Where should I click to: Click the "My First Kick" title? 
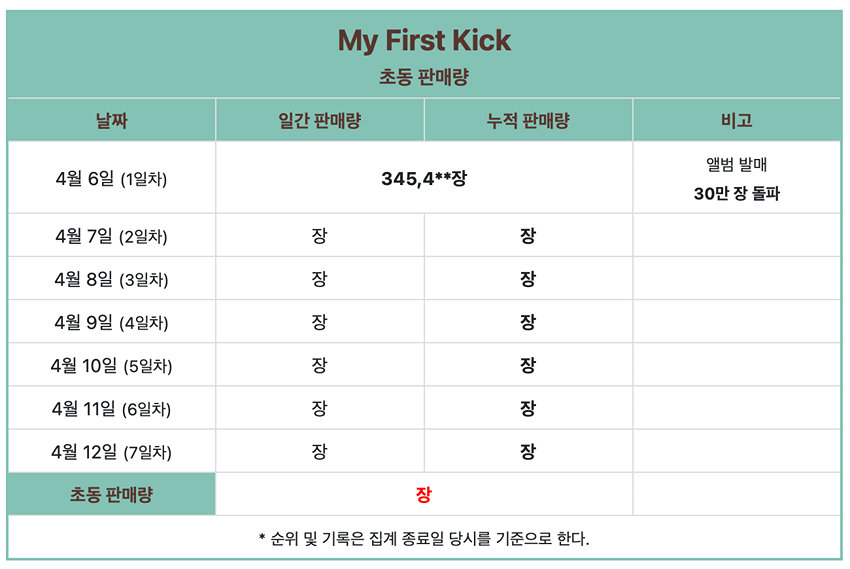[424, 40]
